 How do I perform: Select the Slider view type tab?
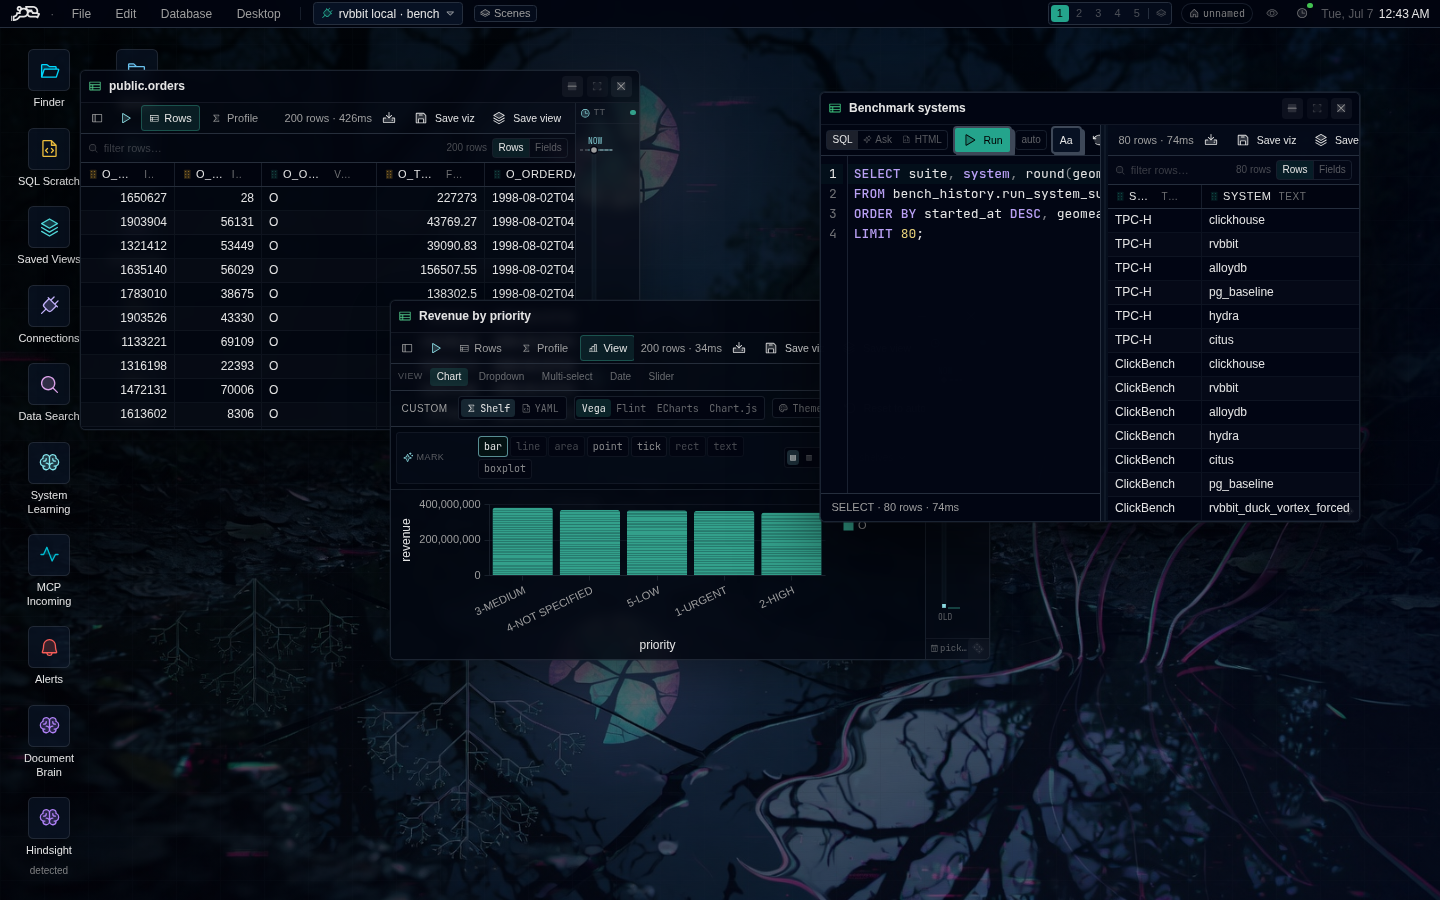click(661, 377)
